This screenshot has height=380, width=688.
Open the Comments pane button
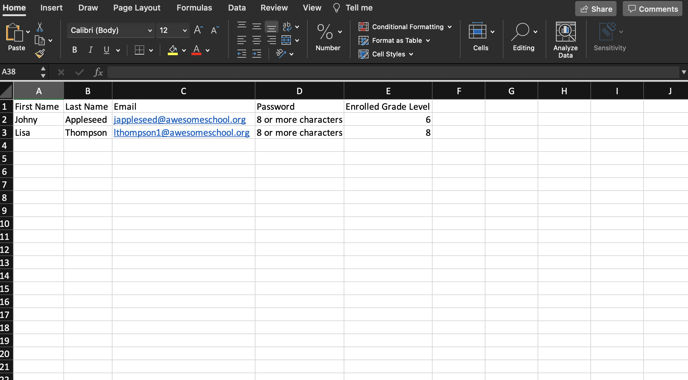(652, 9)
